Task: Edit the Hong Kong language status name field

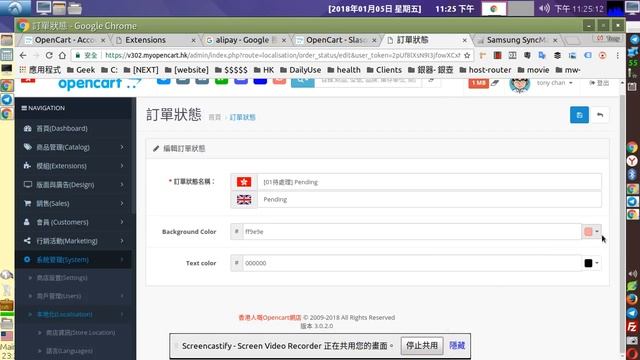Action: pos(429,182)
